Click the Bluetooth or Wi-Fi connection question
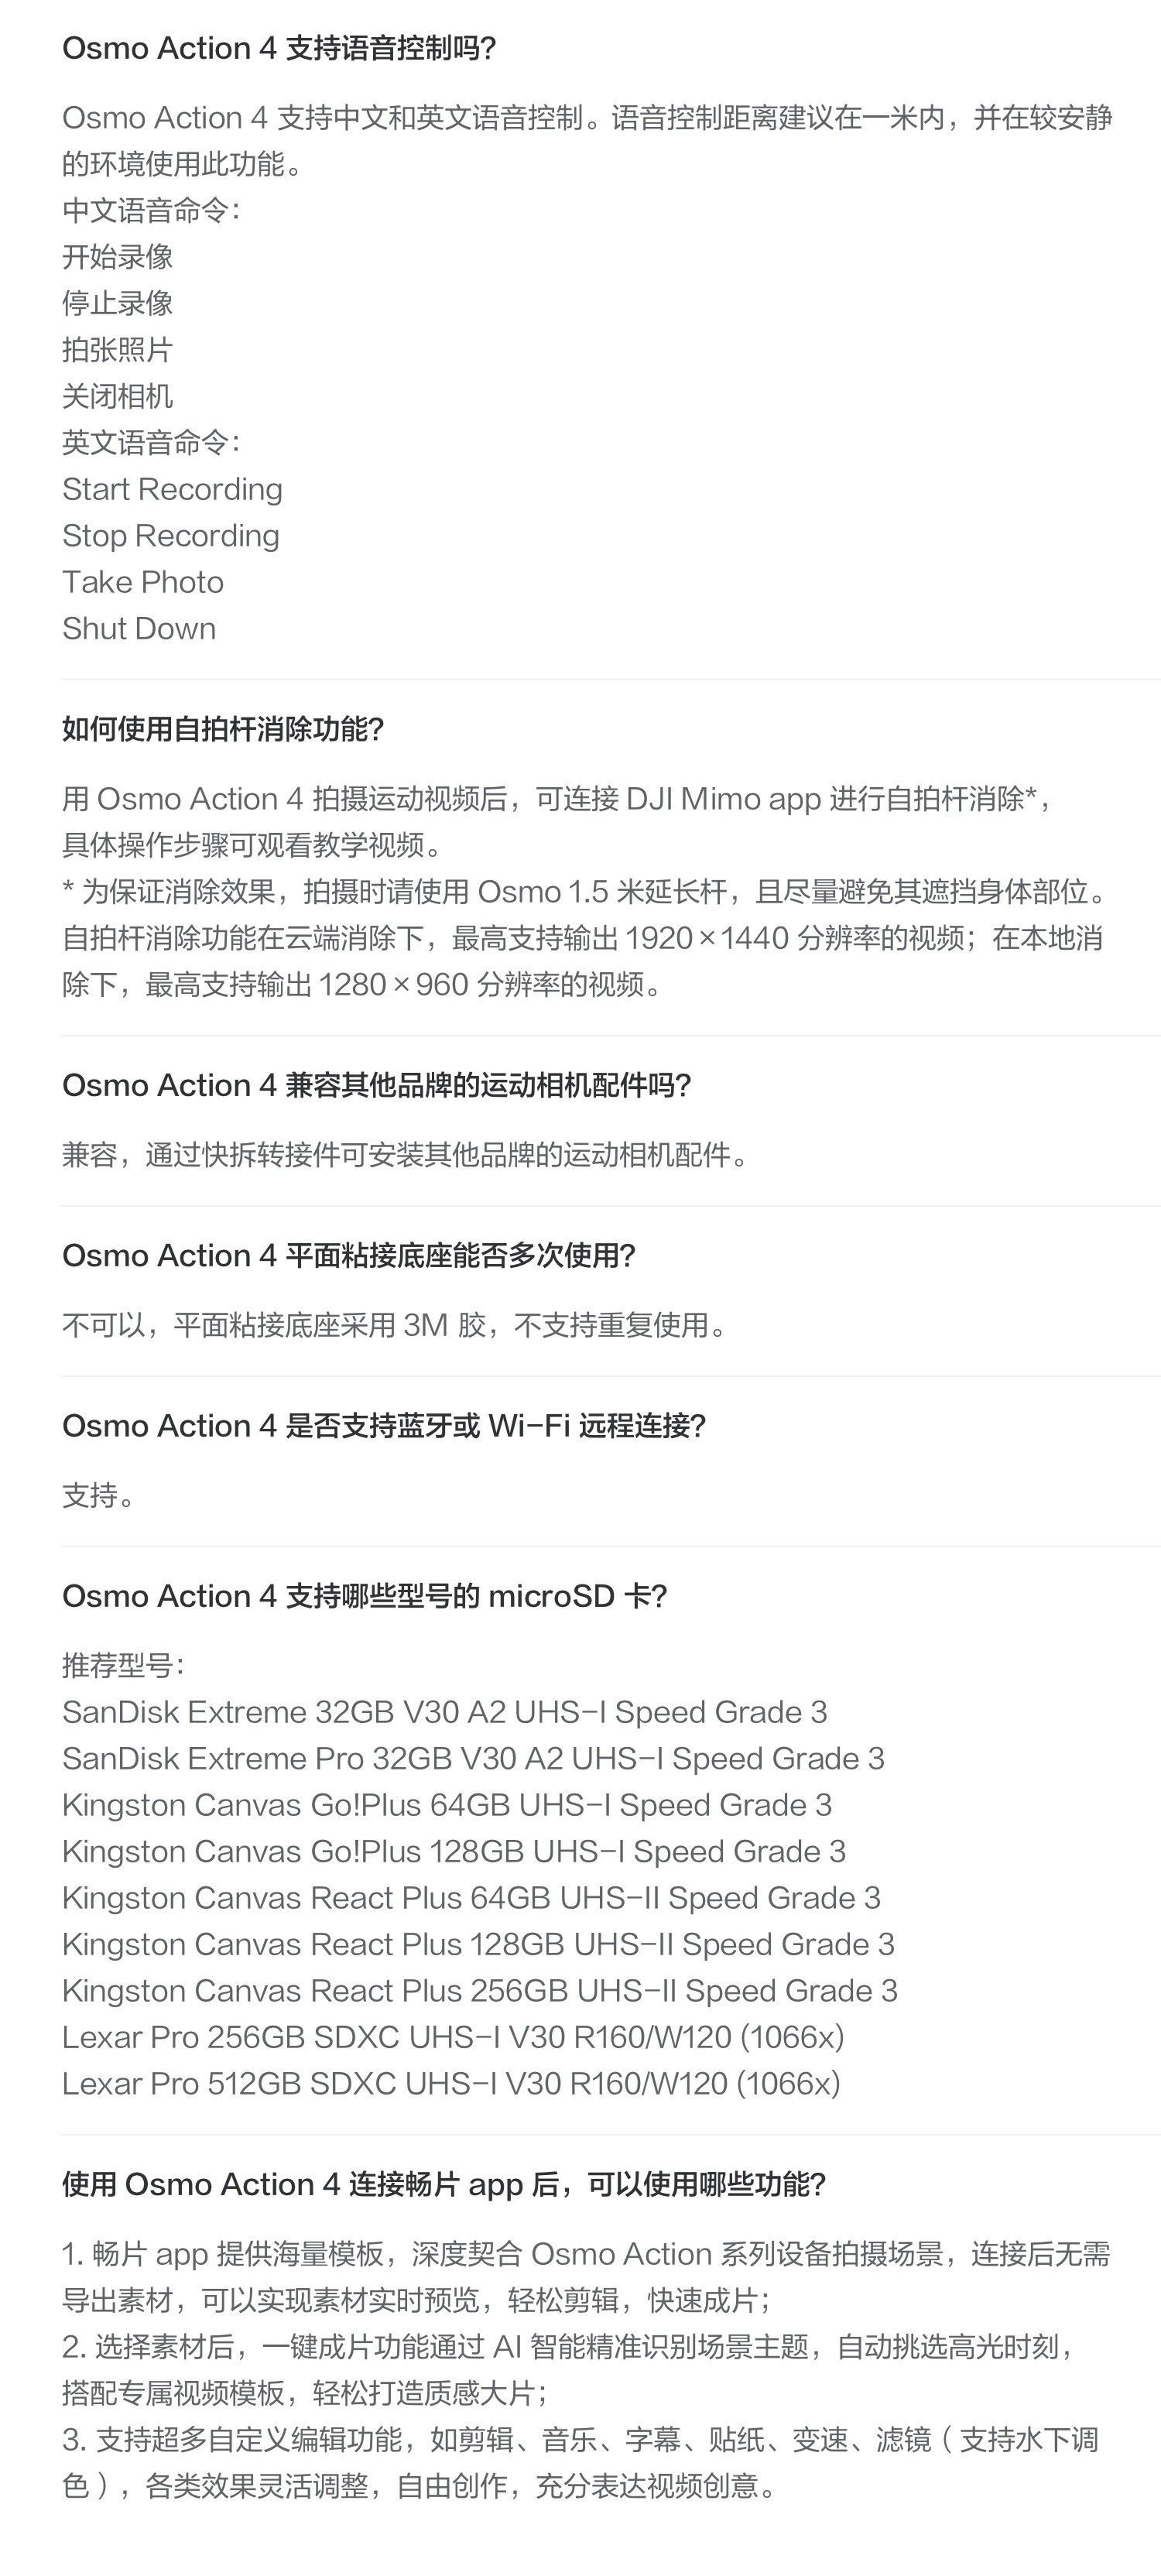This screenshot has width=1161, height=2576. (x=384, y=1425)
